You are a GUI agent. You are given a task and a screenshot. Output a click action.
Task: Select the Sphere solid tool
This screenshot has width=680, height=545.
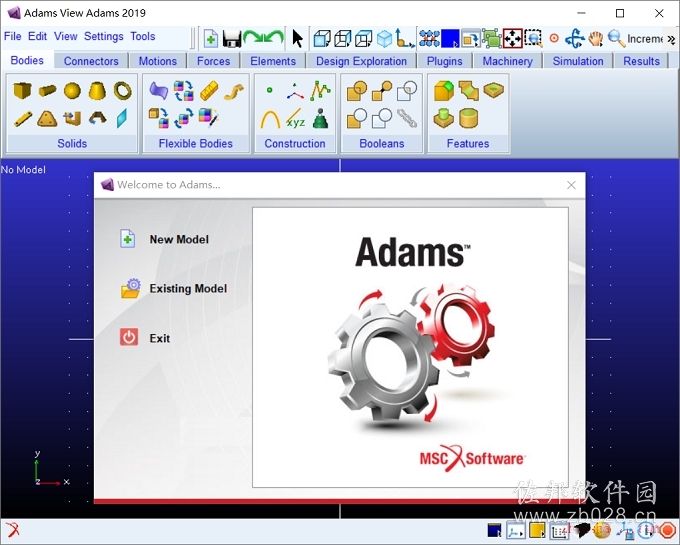point(72,91)
